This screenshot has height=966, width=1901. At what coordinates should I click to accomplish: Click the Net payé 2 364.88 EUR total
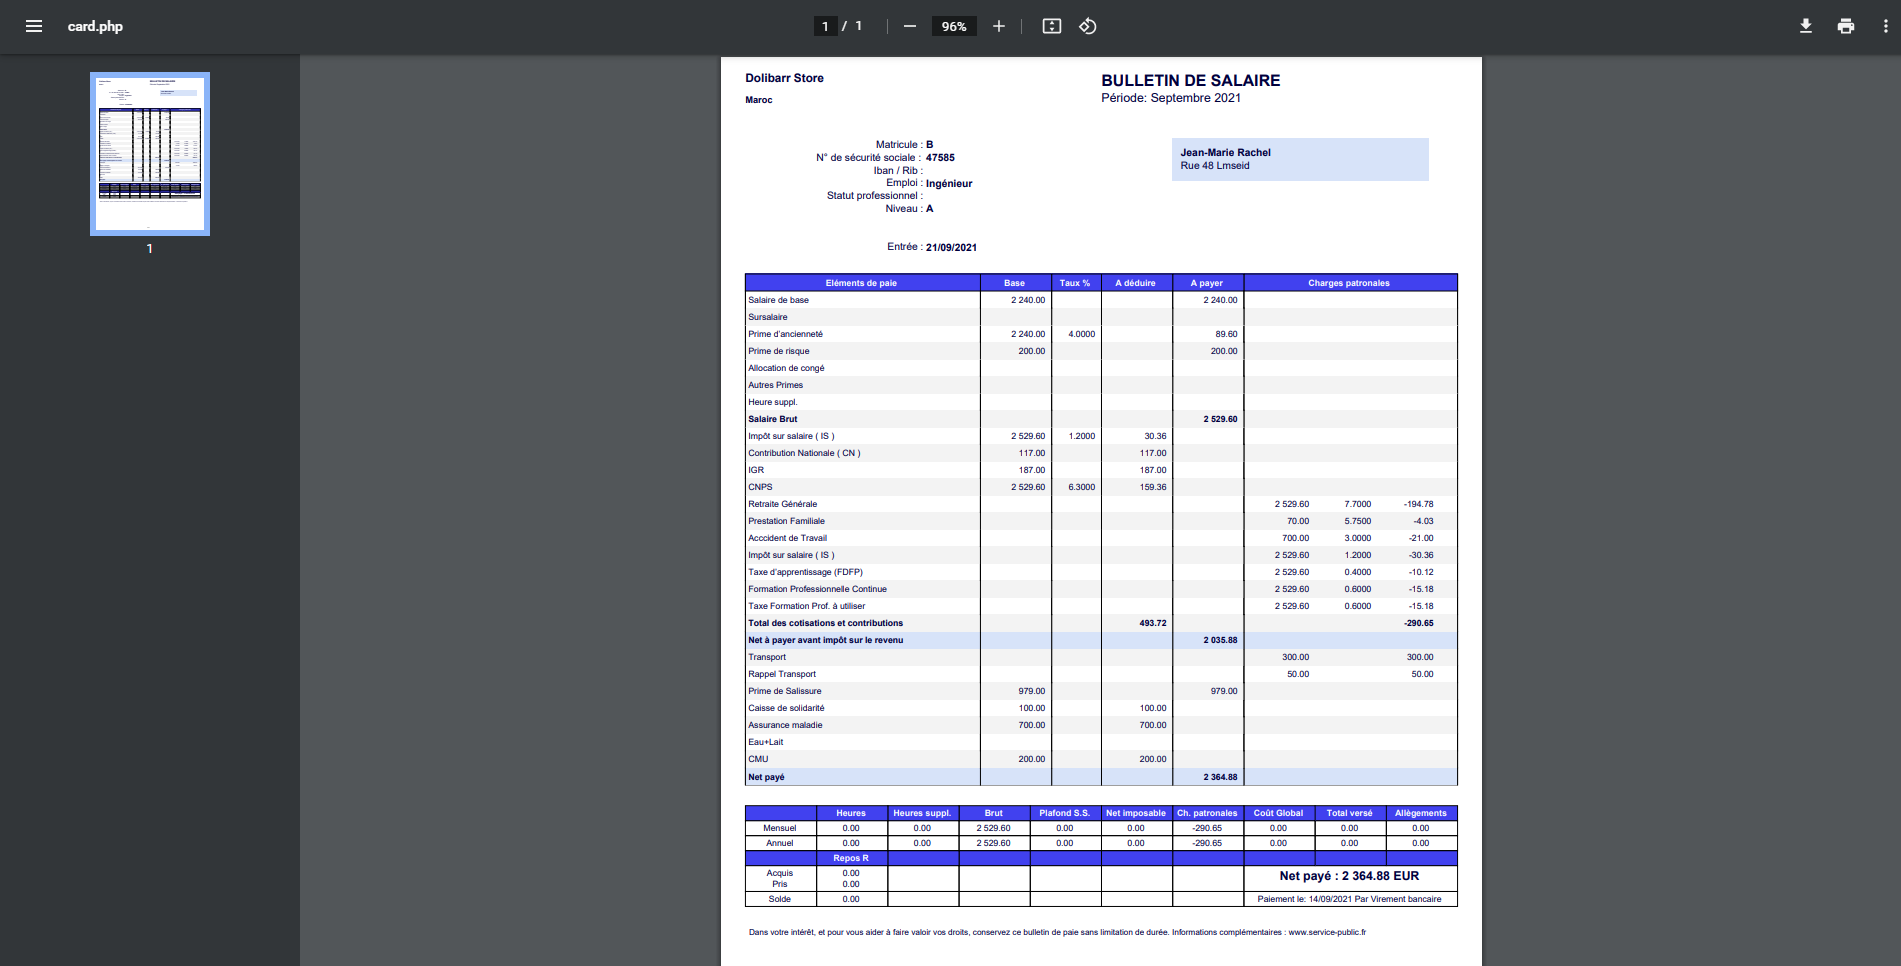pyautogui.click(x=1348, y=876)
